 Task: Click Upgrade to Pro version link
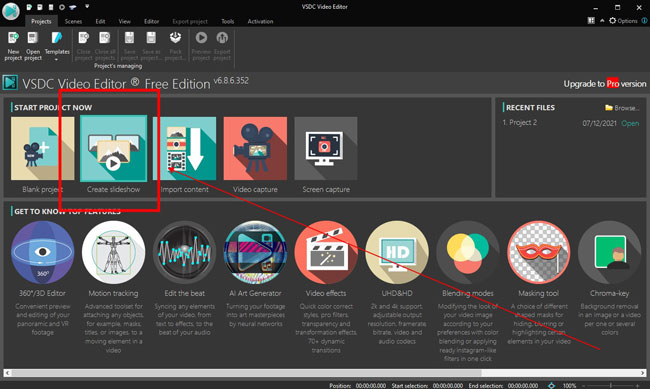point(604,84)
